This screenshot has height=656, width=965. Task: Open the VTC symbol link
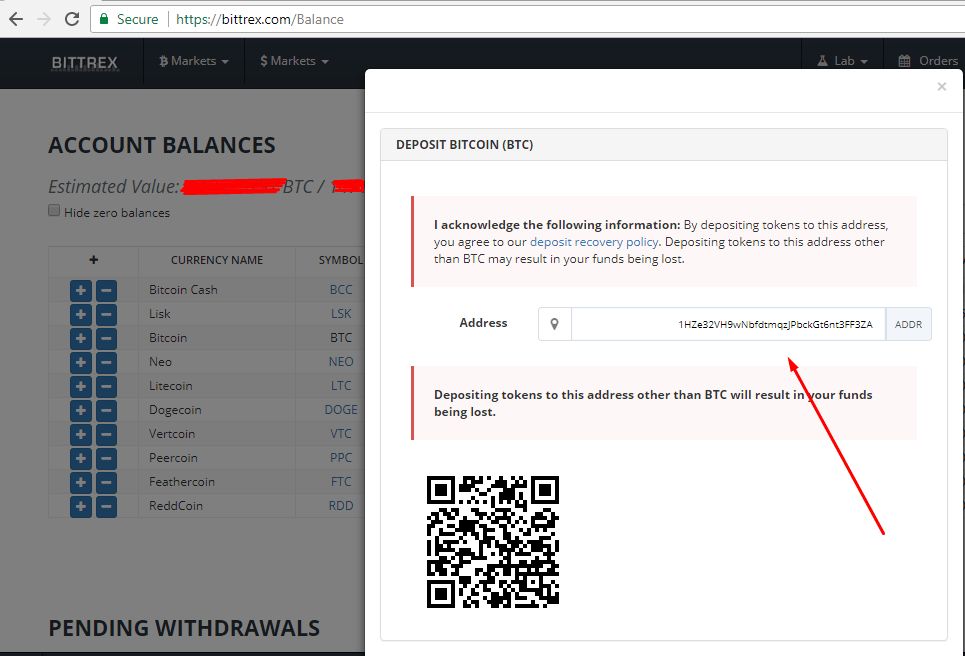coord(341,434)
